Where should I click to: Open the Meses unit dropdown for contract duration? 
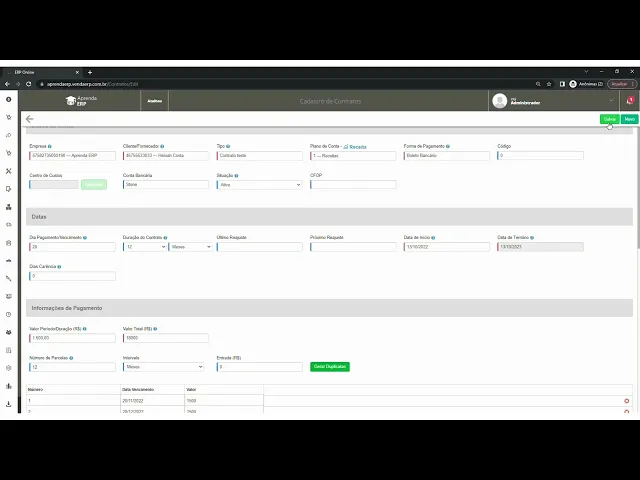tap(190, 247)
